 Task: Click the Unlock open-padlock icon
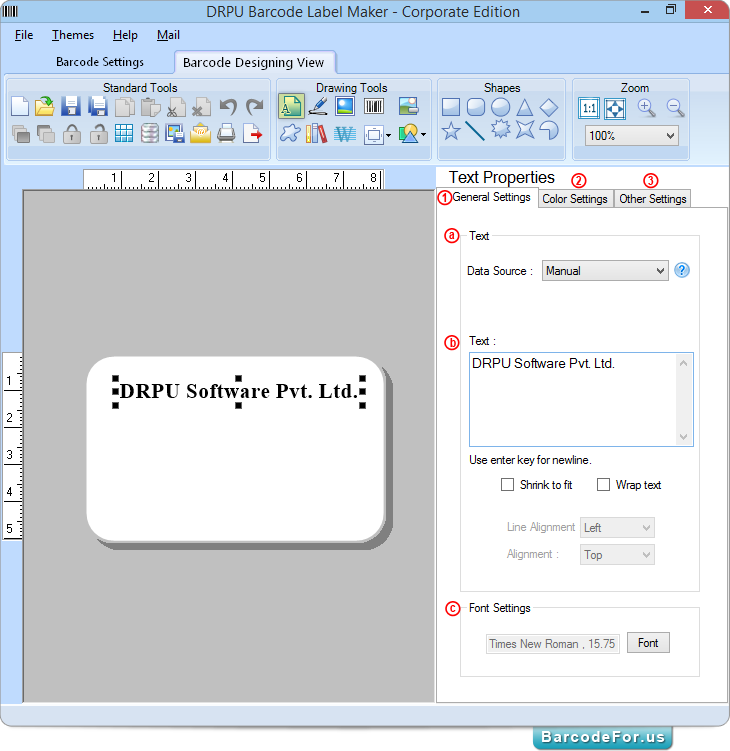click(x=98, y=134)
